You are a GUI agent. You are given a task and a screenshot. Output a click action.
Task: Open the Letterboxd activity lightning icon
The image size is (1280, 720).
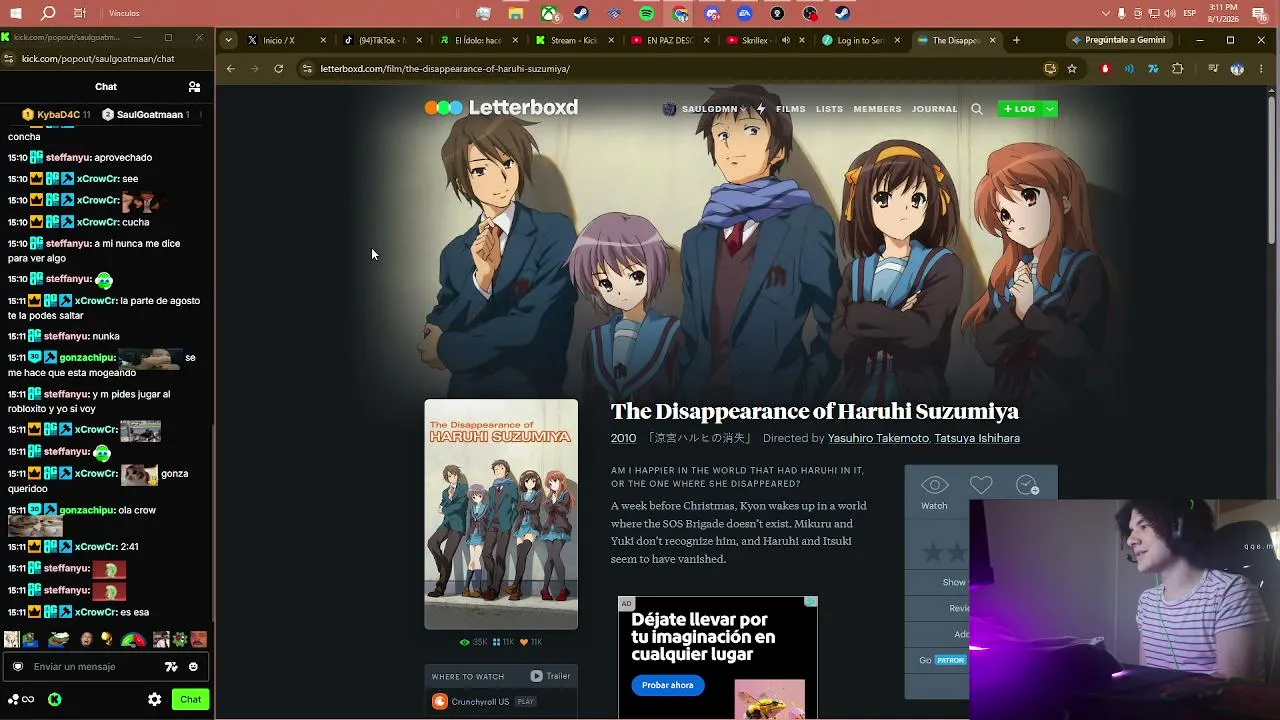click(761, 109)
